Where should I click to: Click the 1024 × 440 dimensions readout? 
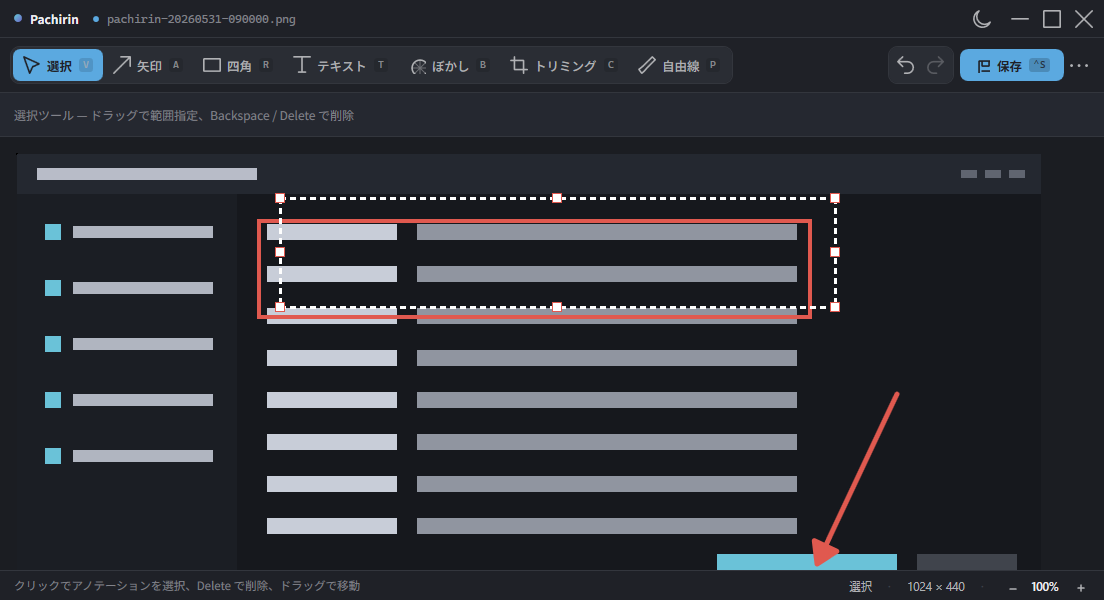936,587
